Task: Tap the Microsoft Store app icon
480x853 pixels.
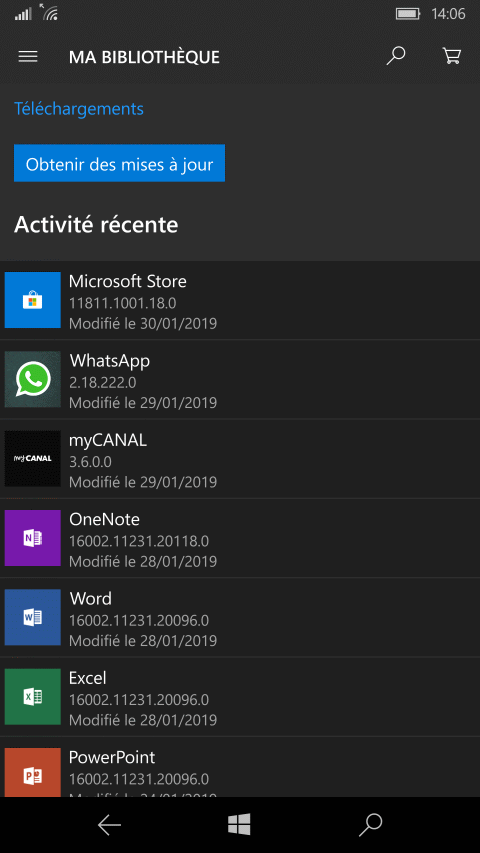Action: coord(33,300)
